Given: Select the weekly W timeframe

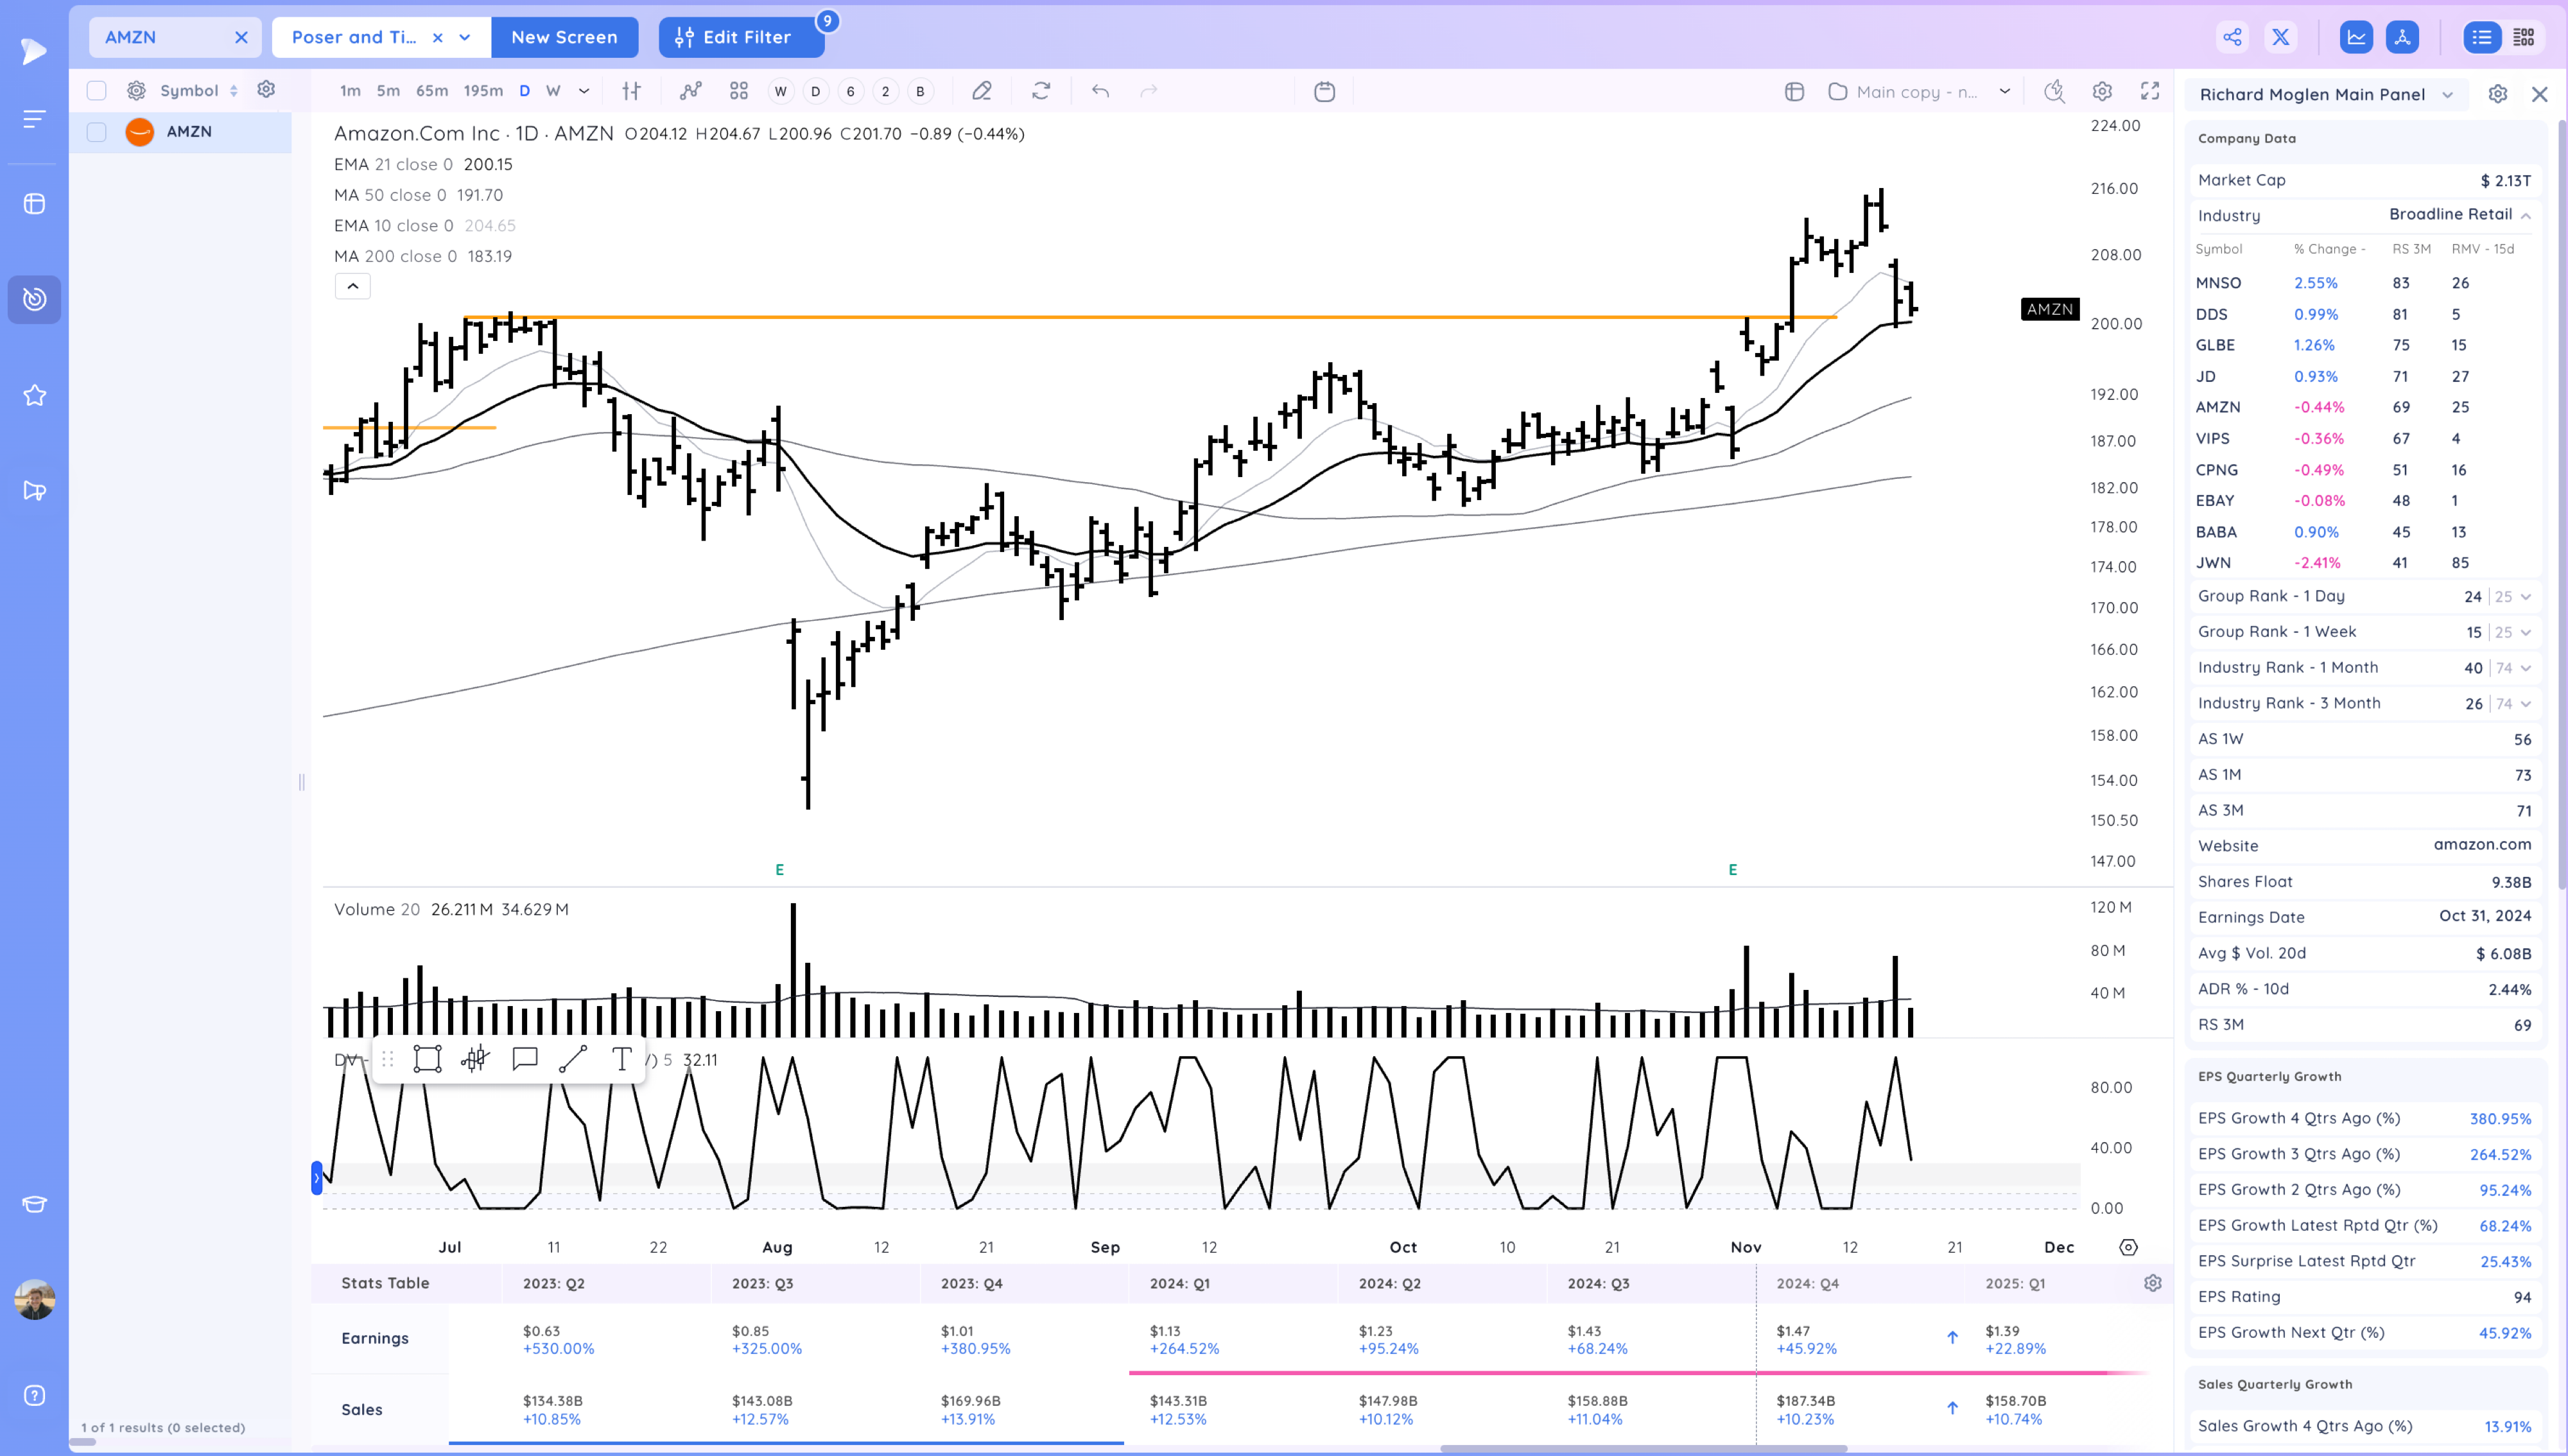Looking at the screenshot, I should tap(553, 91).
